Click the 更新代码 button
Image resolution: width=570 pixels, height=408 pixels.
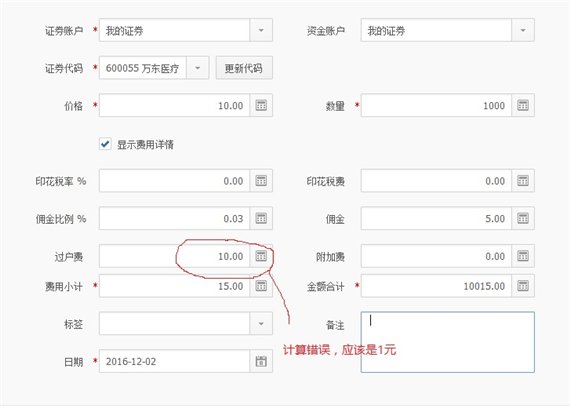[x=244, y=68]
